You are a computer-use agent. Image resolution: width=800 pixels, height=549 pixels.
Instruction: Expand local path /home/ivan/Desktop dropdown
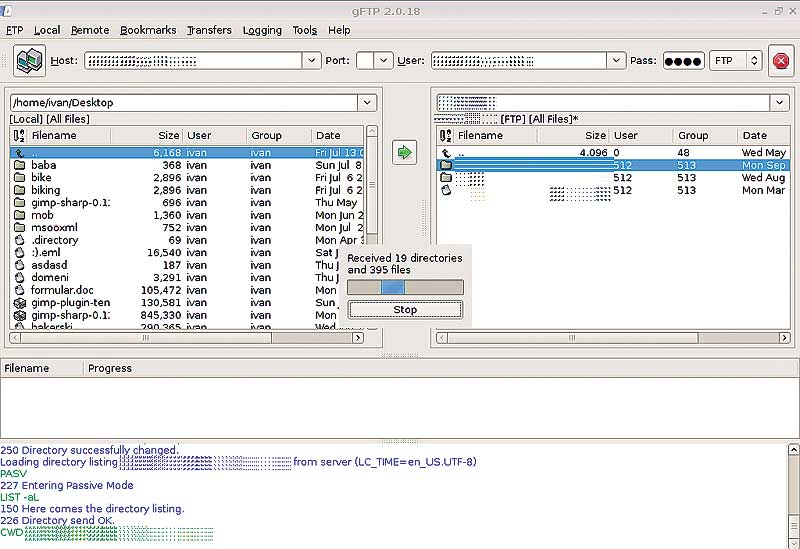click(x=367, y=103)
